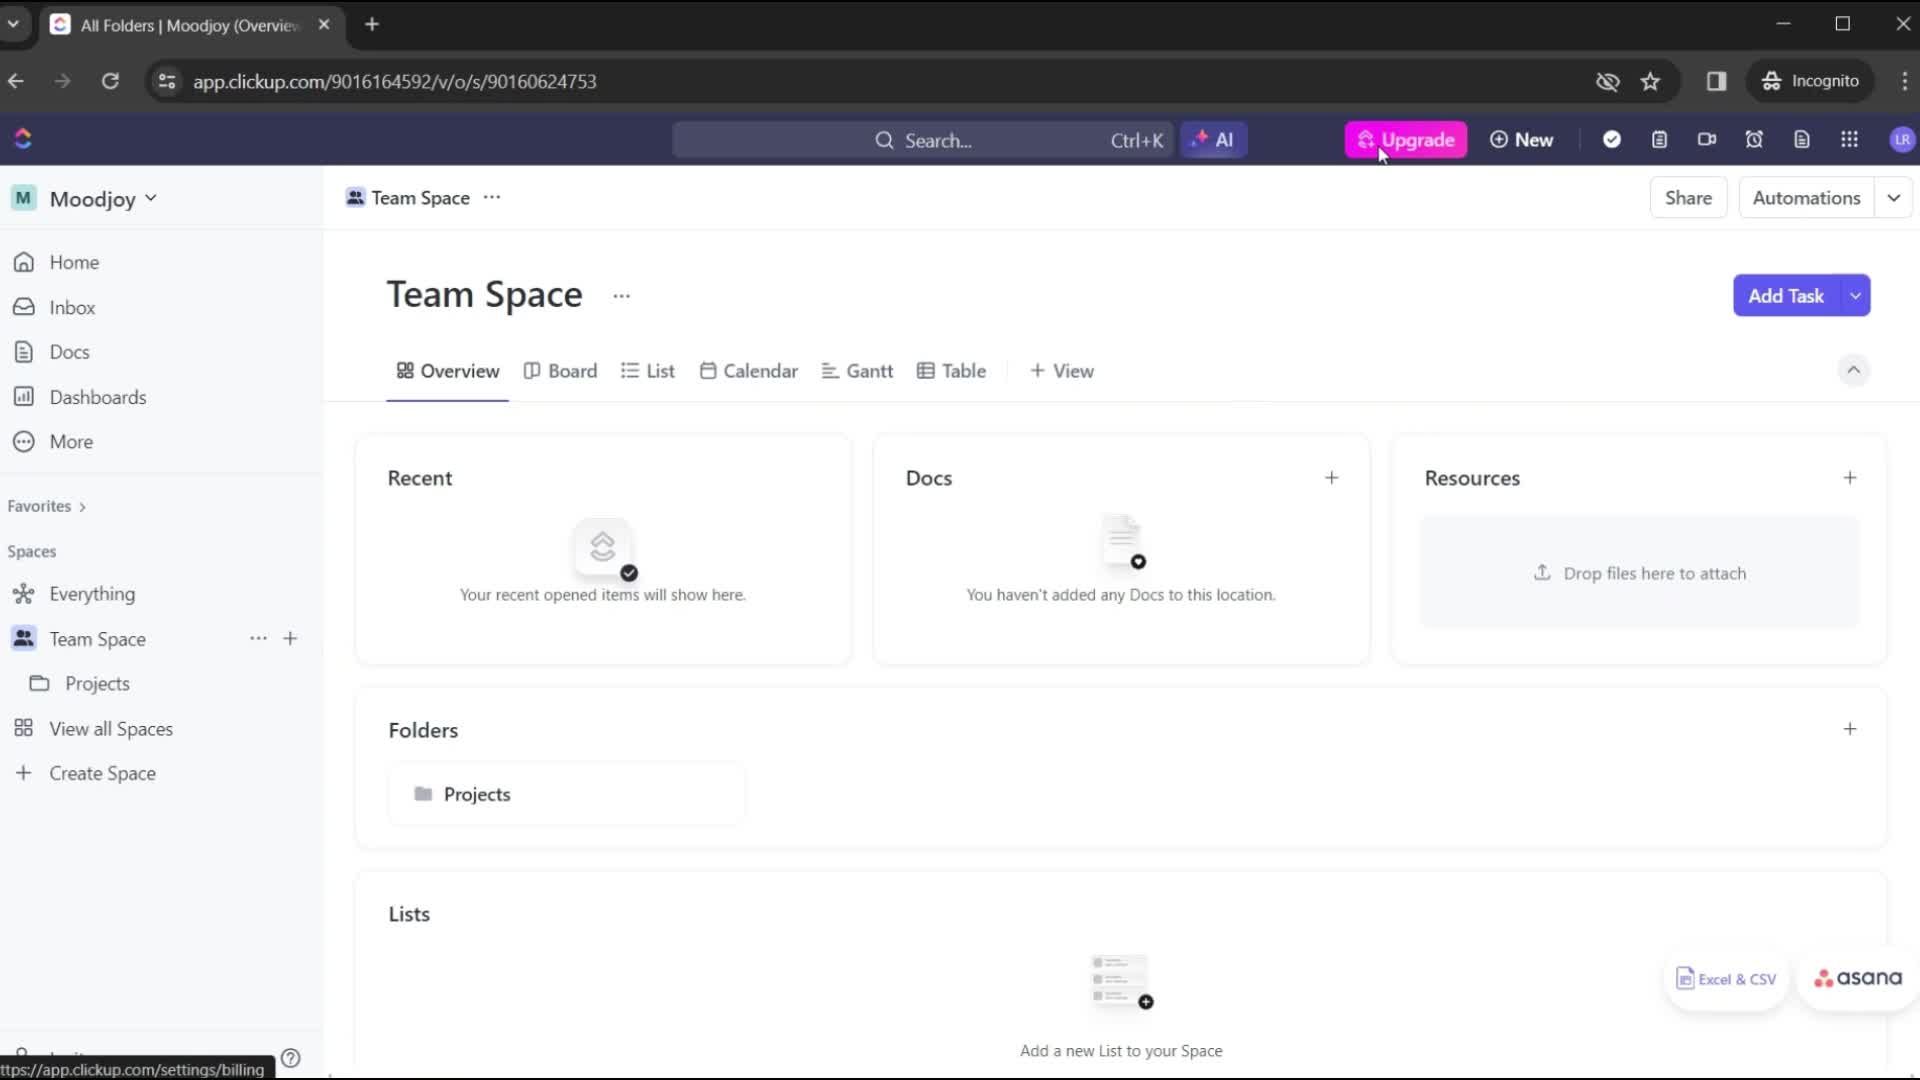Click the ClickUp logo icon
The image size is (1920, 1080).
[23, 139]
